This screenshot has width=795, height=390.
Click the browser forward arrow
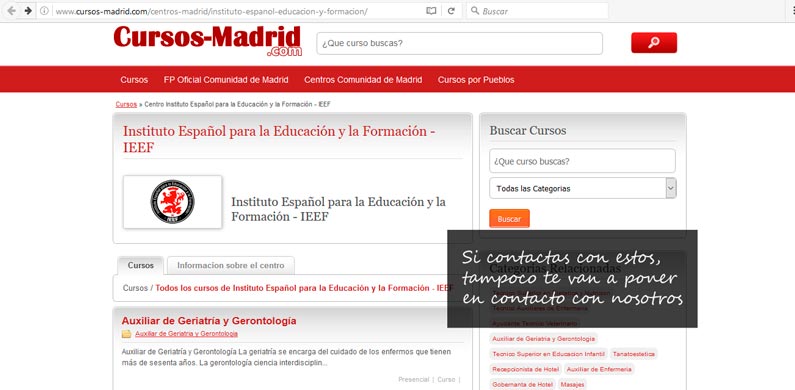28,11
